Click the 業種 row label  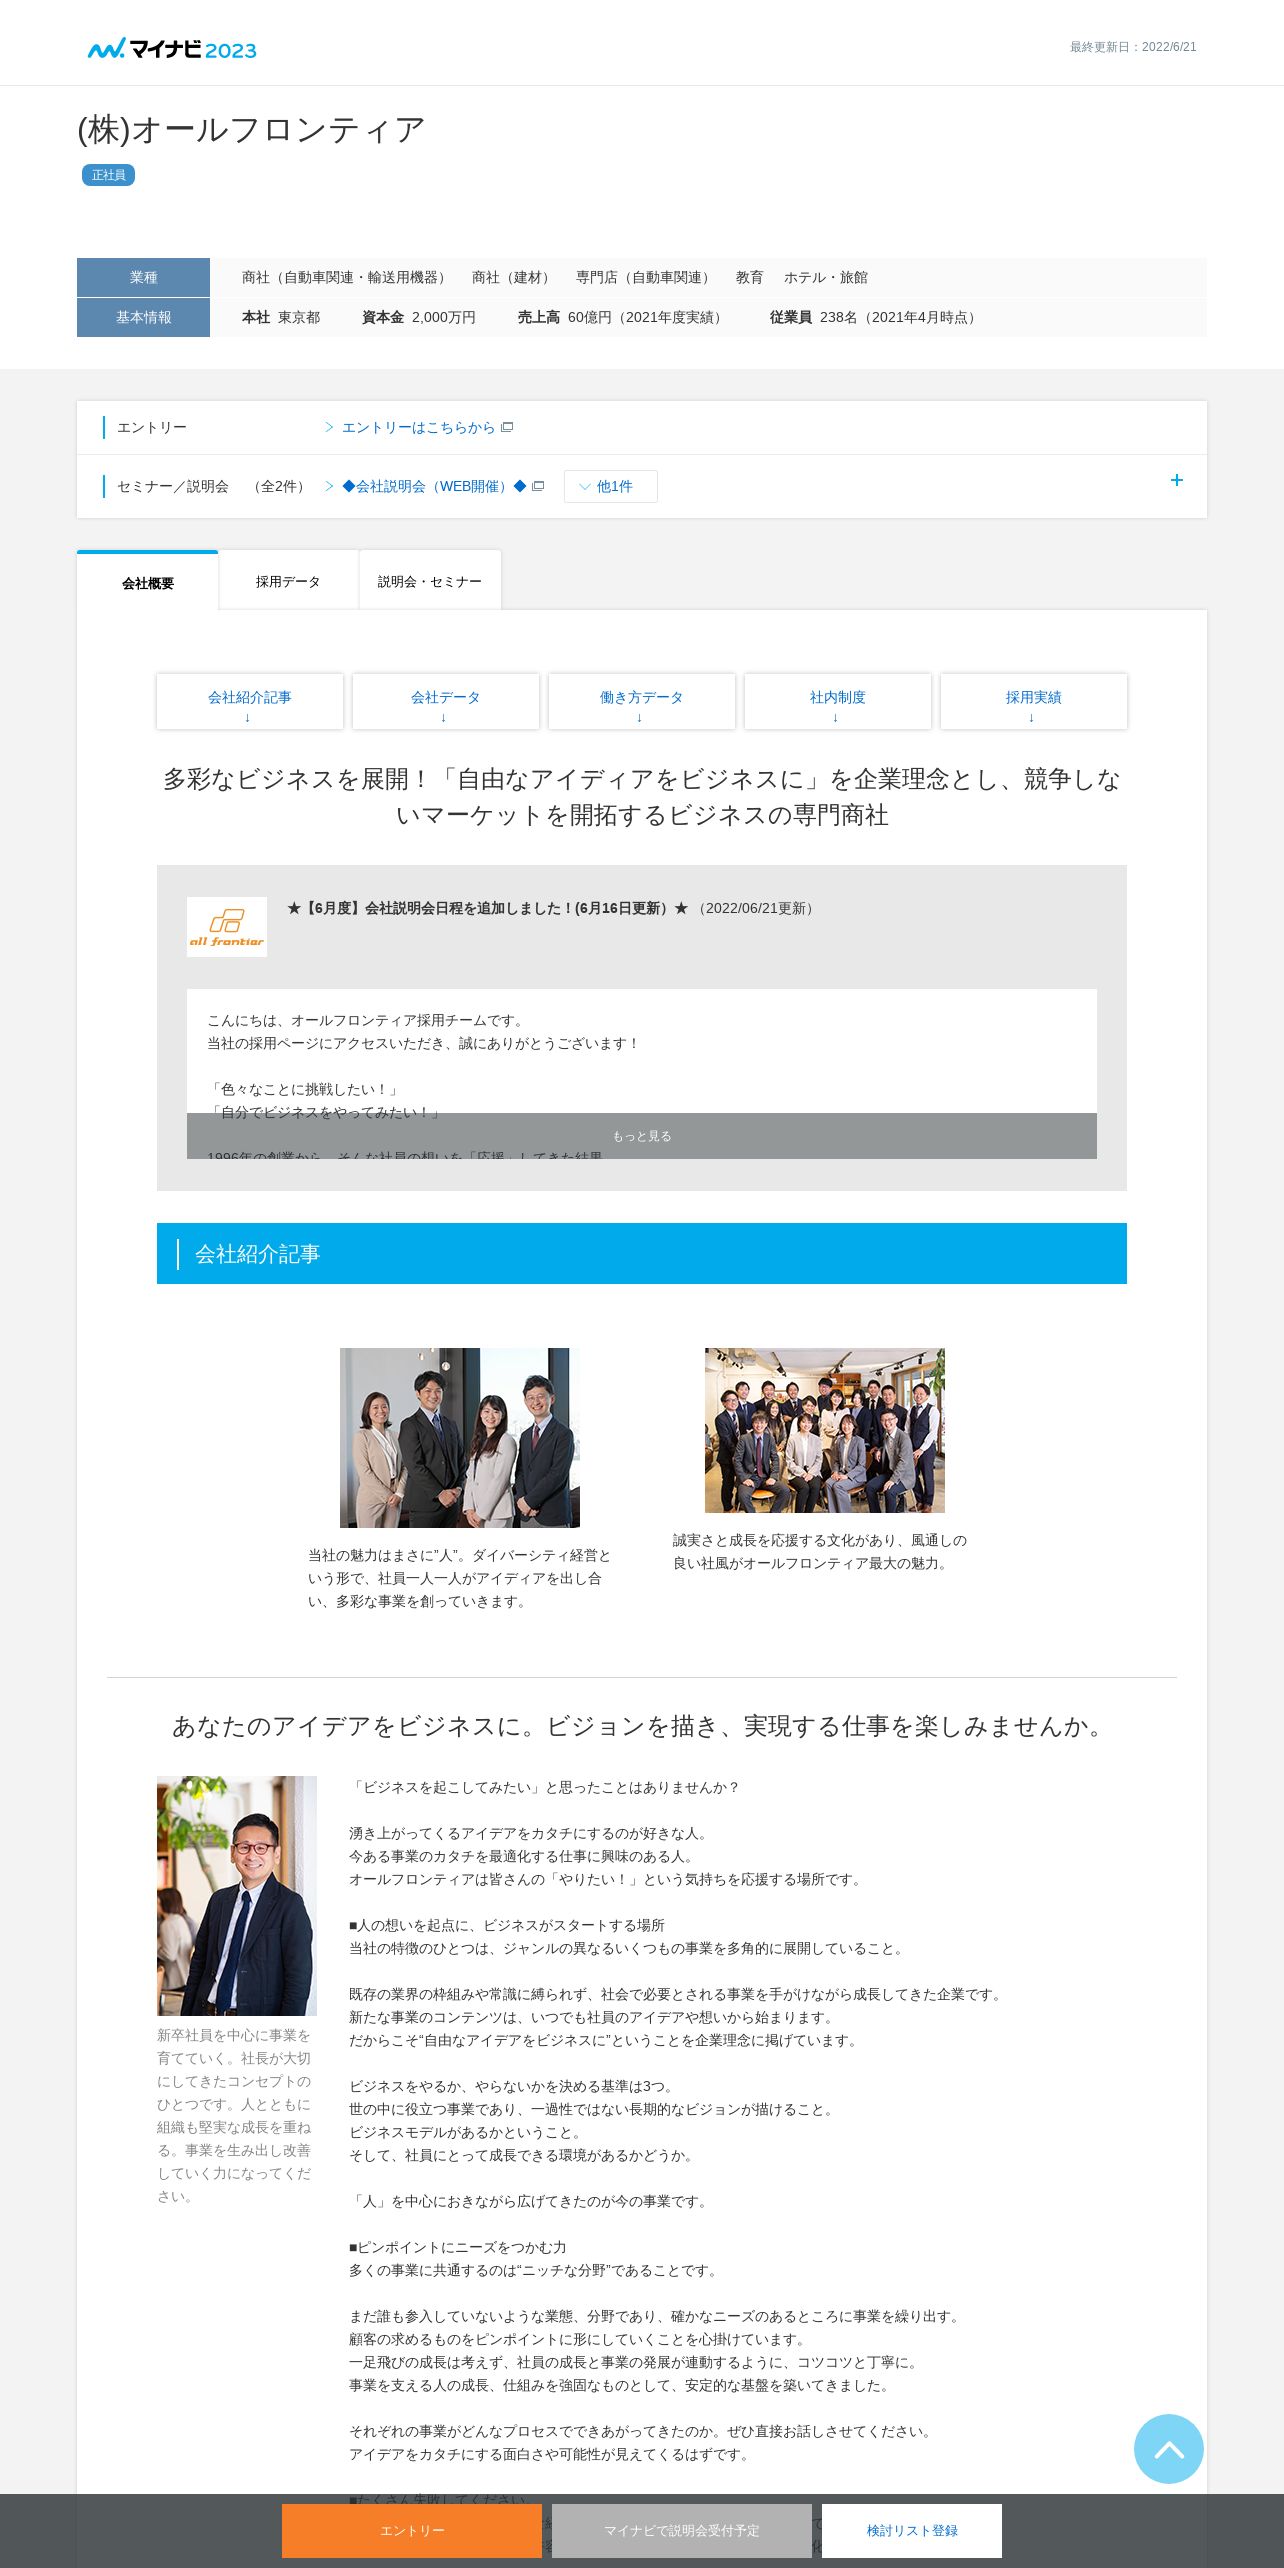(x=143, y=277)
